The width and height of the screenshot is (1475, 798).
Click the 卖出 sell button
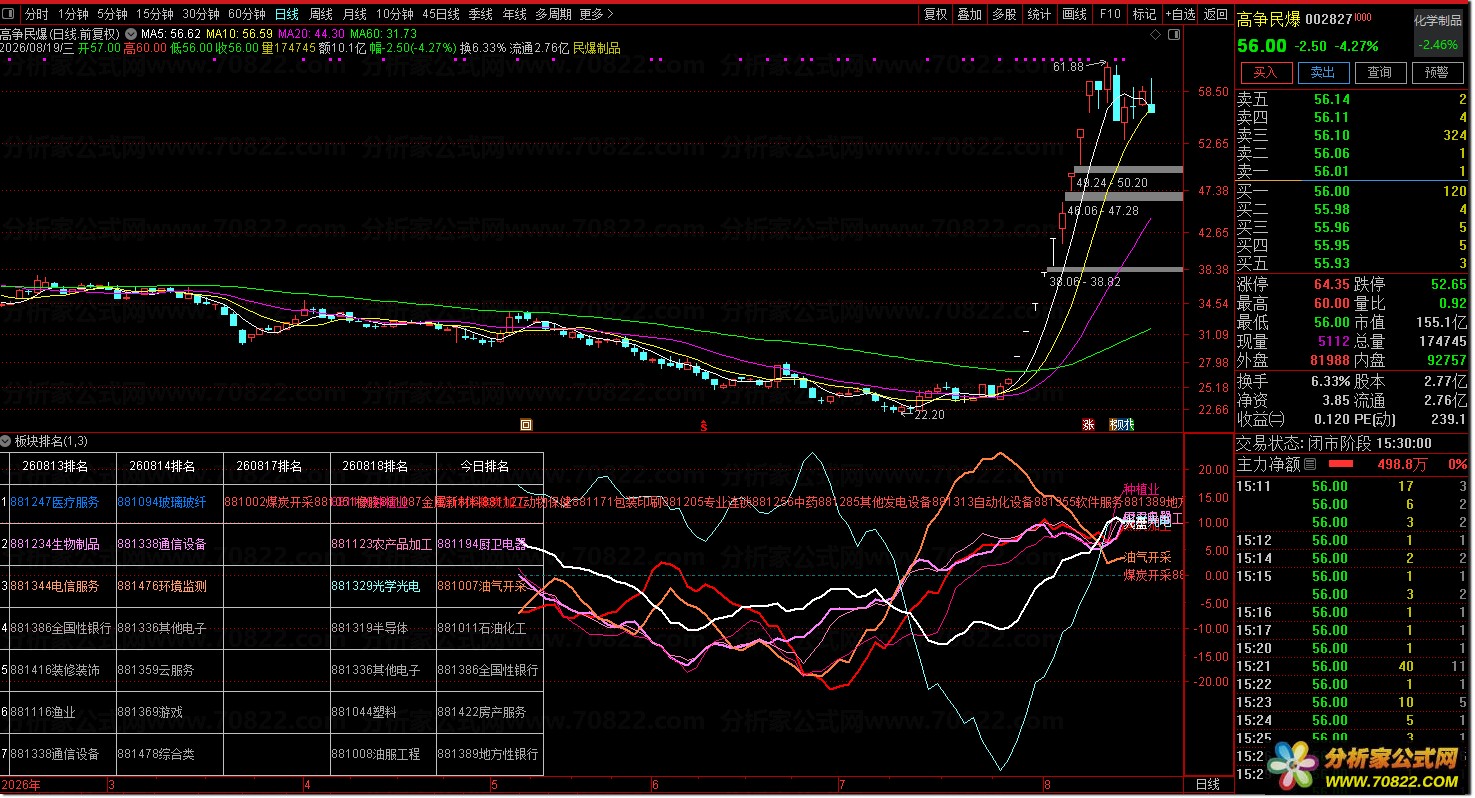[1323, 73]
